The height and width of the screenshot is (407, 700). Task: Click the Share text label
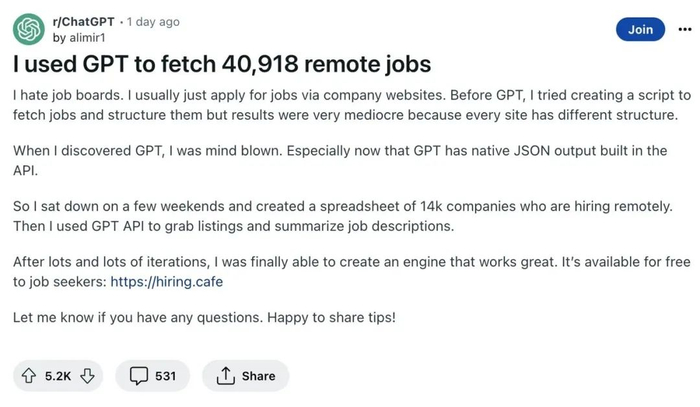pyautogui.click(x=258, y=376)
